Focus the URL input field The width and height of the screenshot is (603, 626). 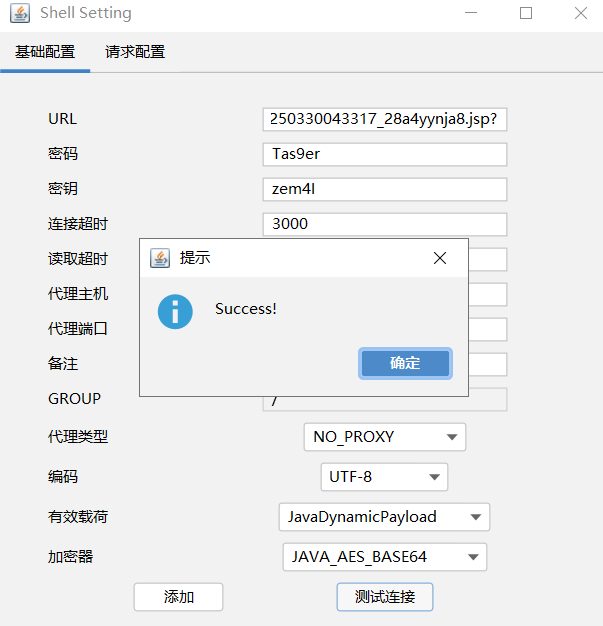tap(384, 120)
